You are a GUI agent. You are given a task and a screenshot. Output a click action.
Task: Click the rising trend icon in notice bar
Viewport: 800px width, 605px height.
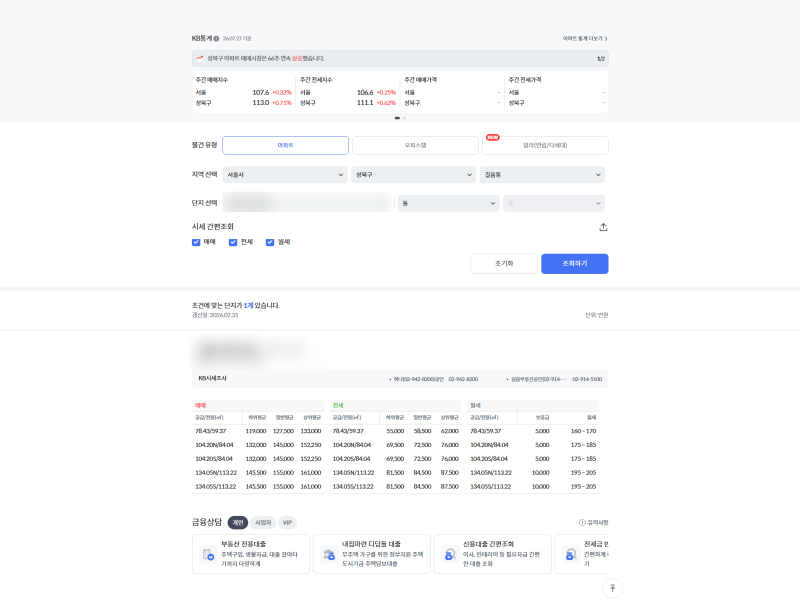(199, 58)
